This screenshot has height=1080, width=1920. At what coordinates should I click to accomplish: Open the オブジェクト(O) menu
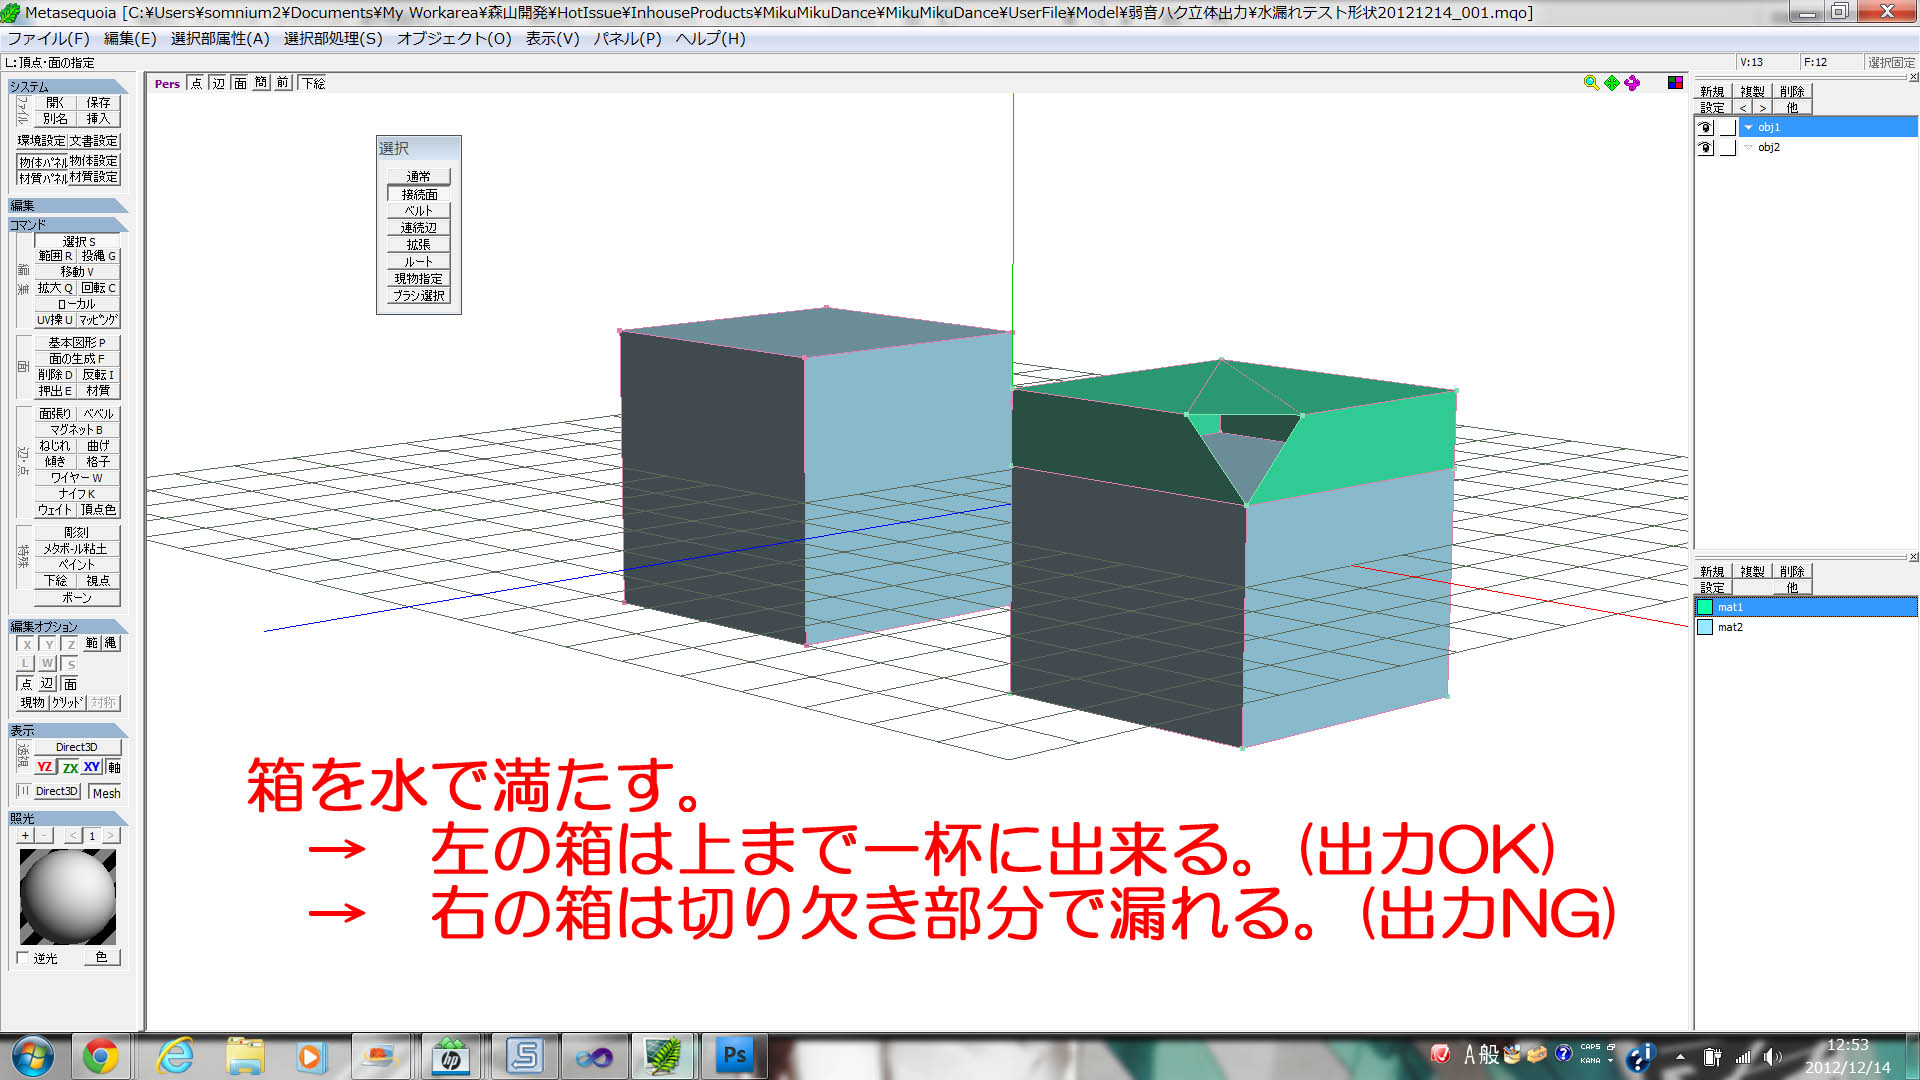tap(454, 39)
